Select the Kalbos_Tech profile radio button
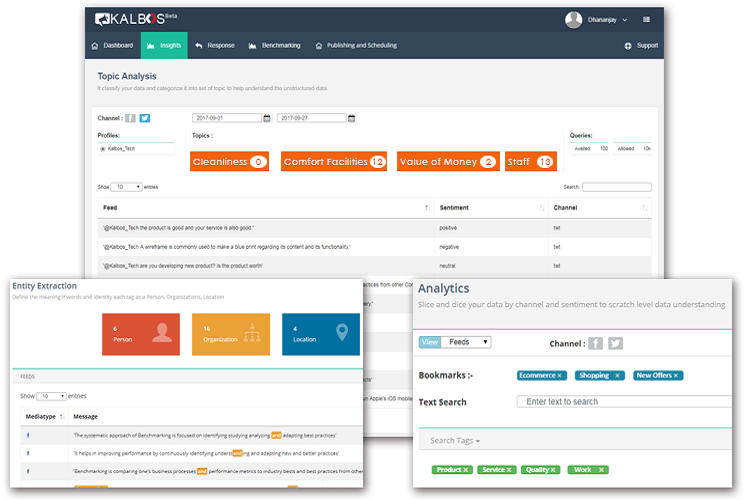 [103, 149]
